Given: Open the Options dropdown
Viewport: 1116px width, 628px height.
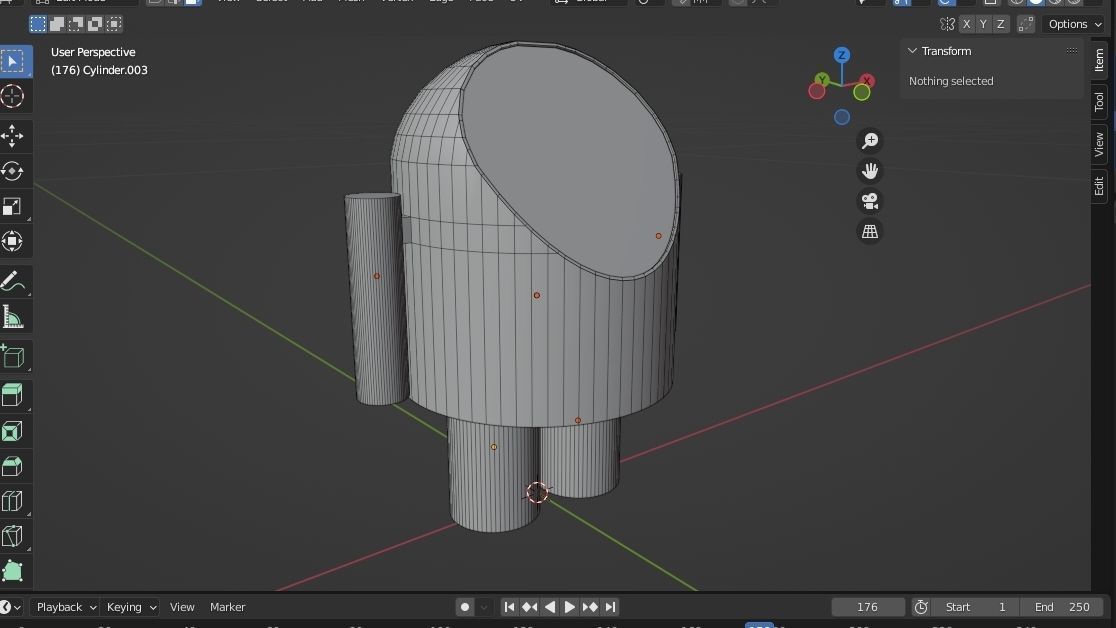Looking at the screenshot, I should (1075, 24).
